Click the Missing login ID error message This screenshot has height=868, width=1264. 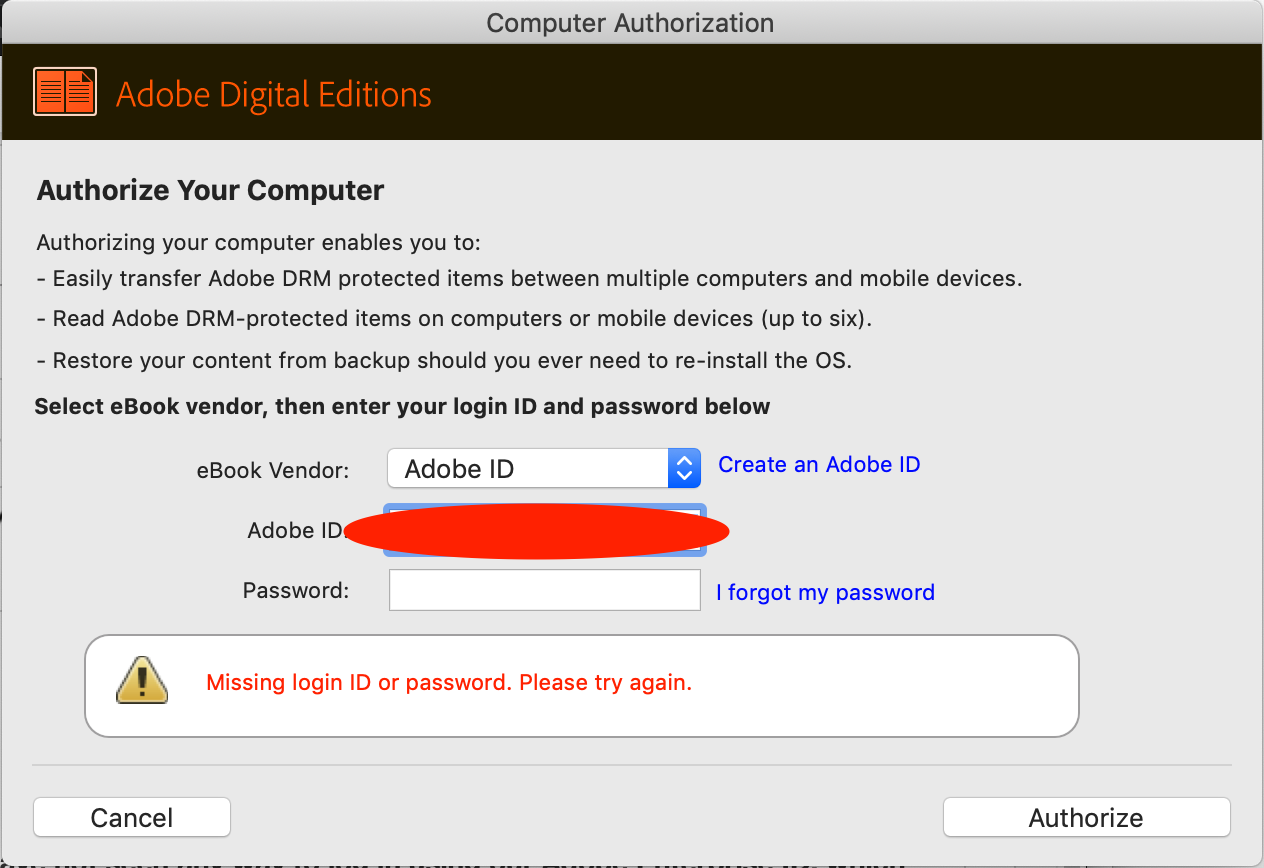pos(449,683)
